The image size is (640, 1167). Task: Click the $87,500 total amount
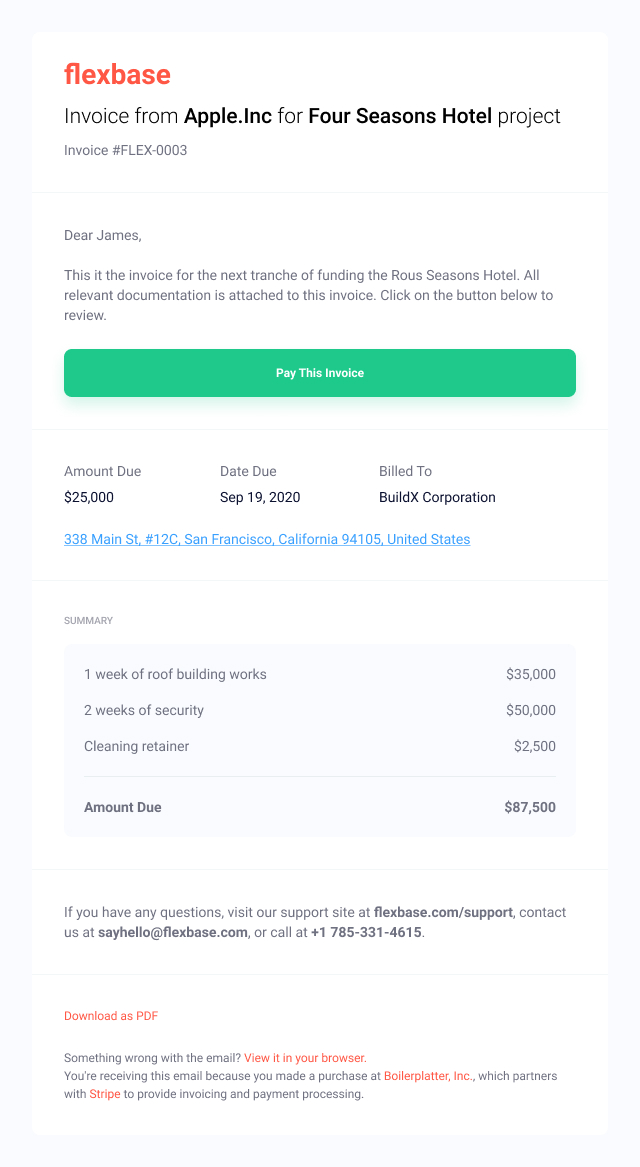tap(530, 808)
